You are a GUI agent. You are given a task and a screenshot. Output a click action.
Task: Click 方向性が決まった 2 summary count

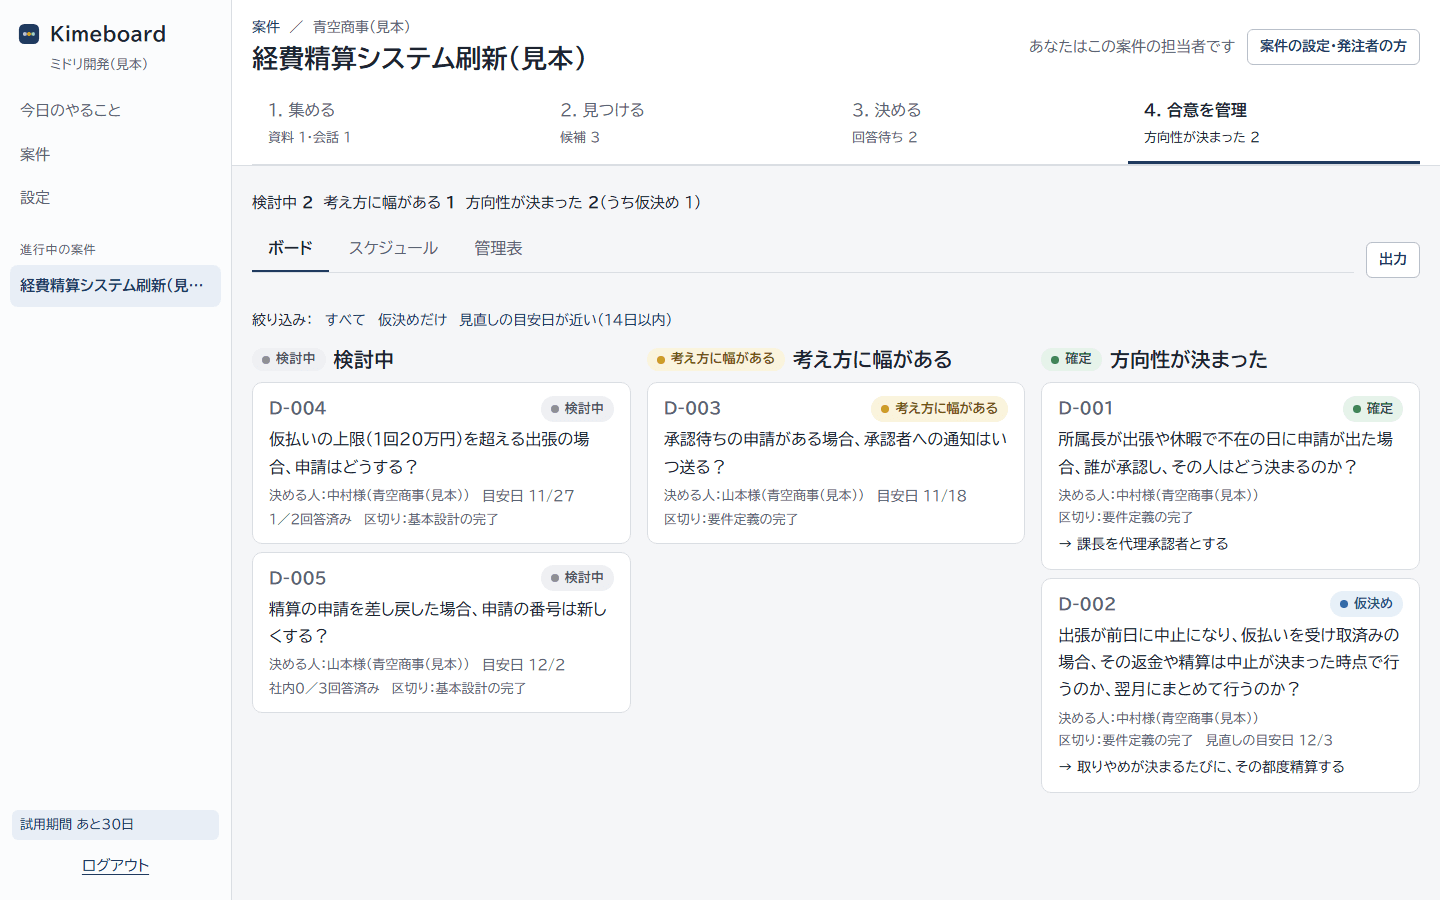pyautogui.click(x=532, y=203)
